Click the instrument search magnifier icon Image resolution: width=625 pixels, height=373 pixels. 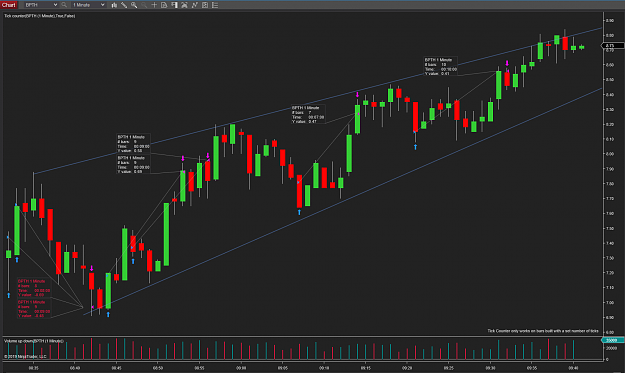click(x=64, y=5)
